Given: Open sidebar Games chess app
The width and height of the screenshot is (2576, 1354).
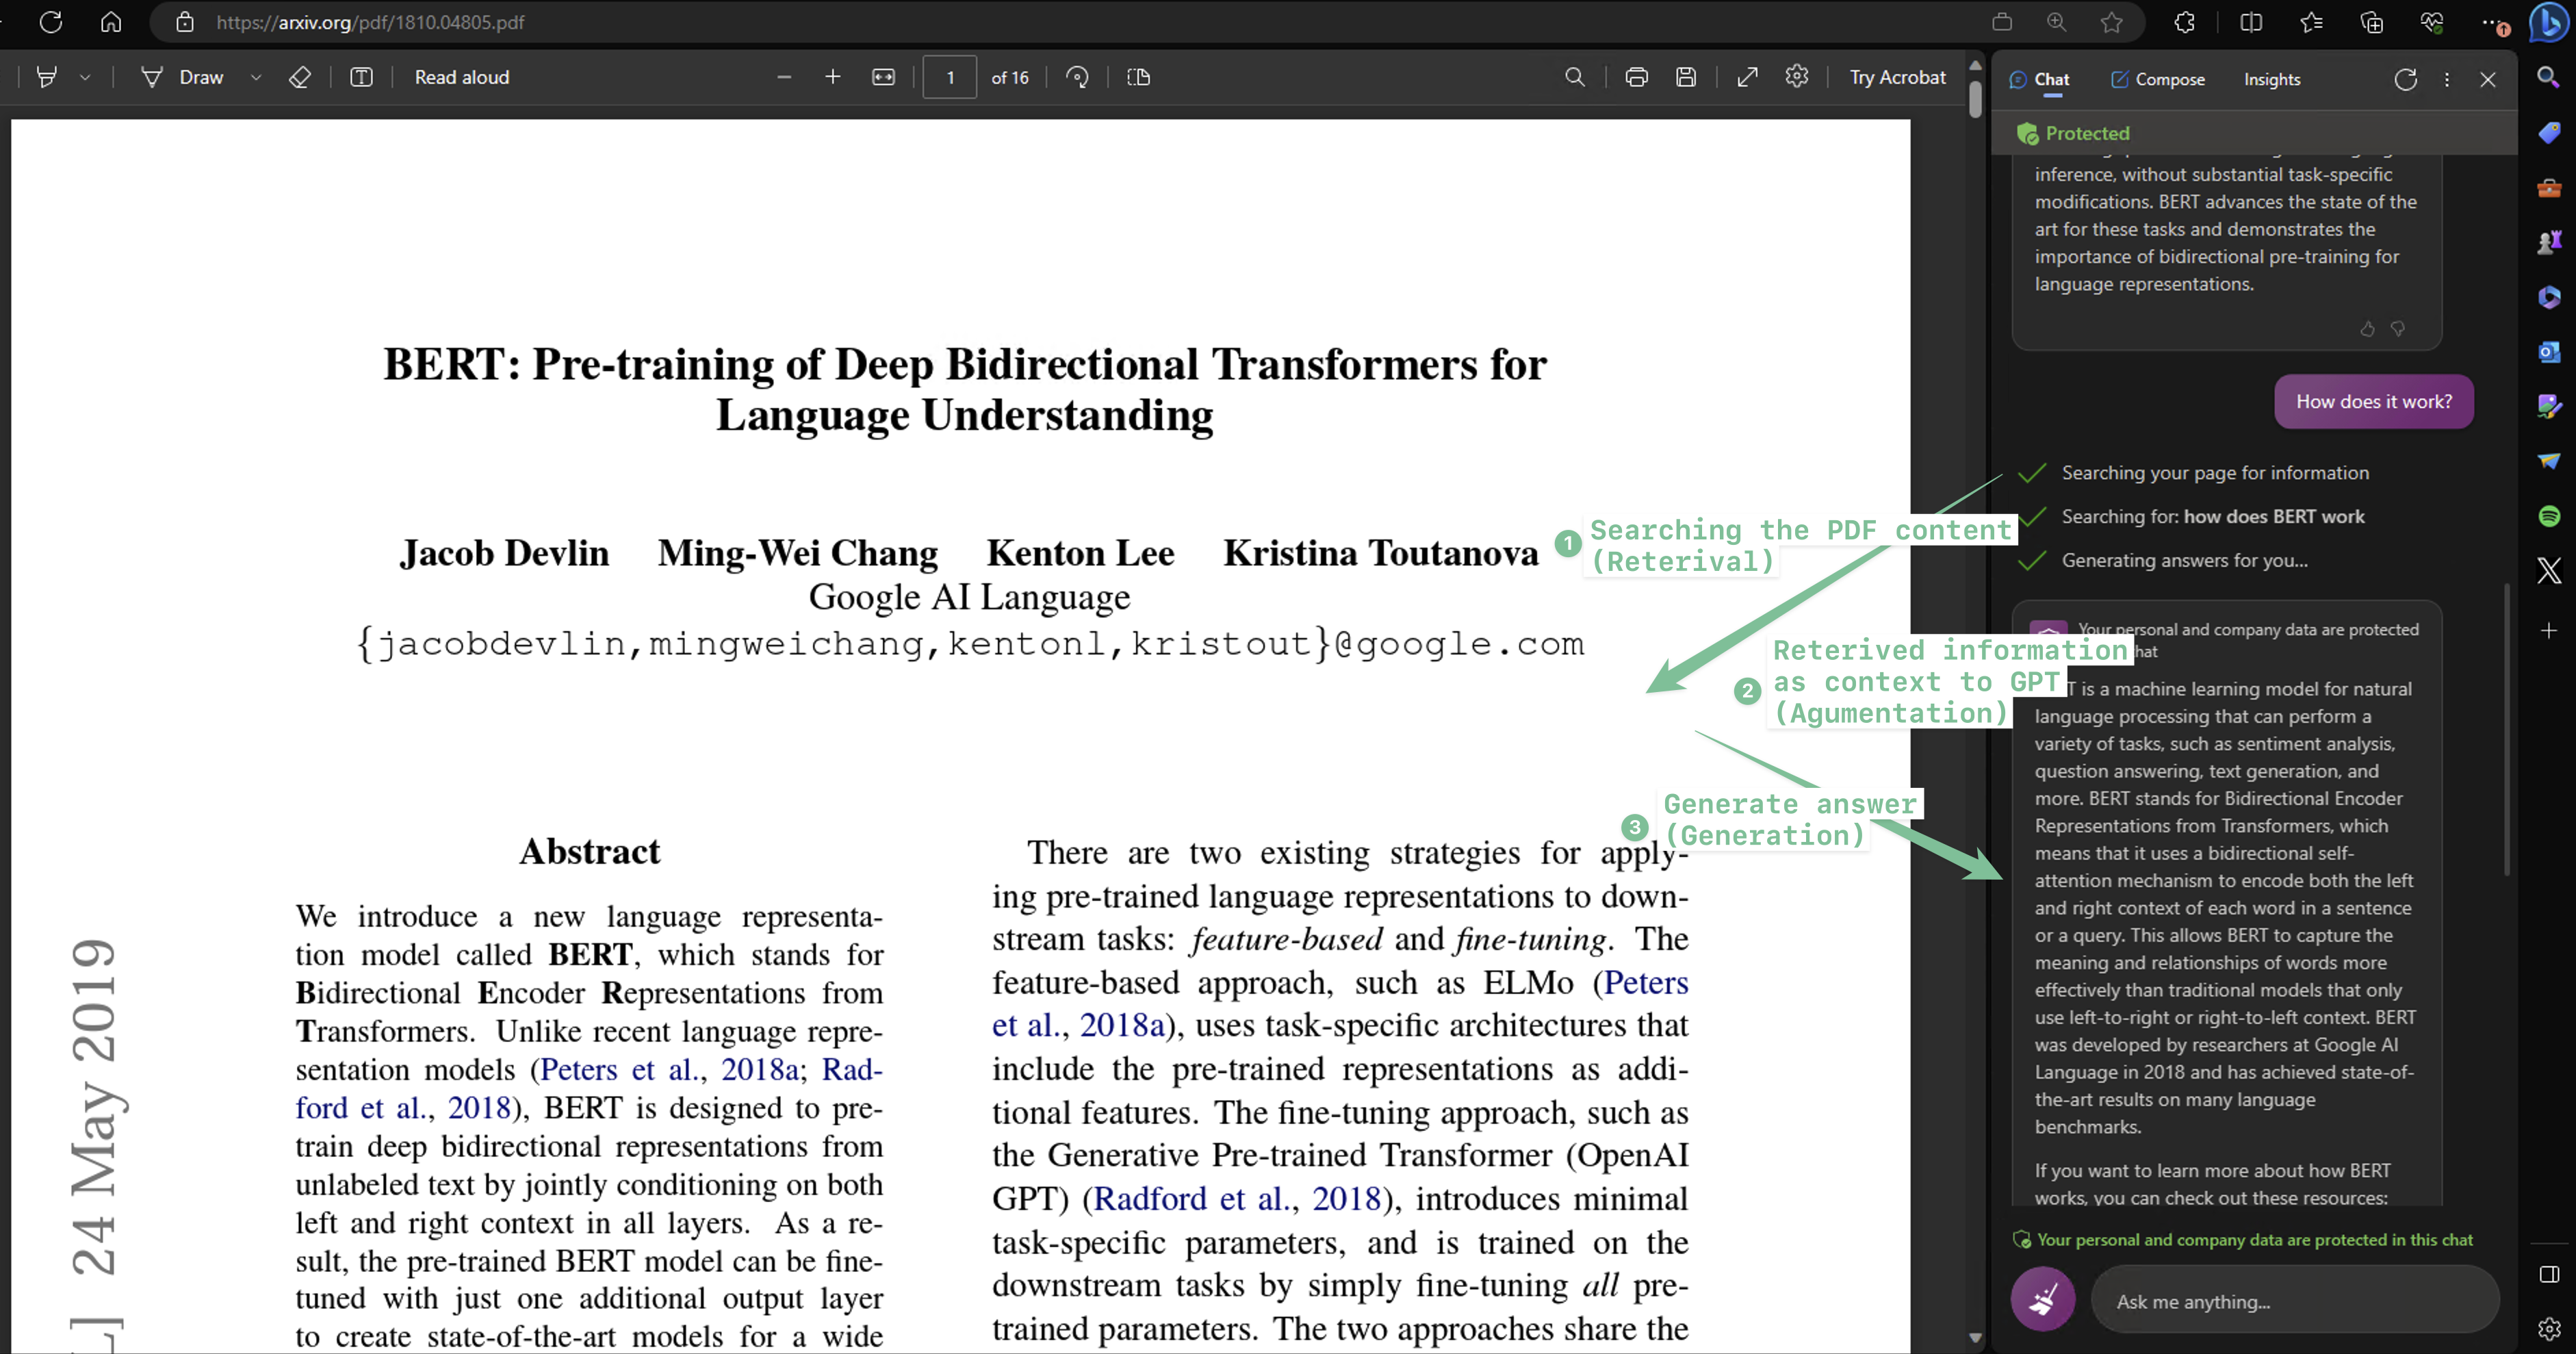Looking at the screenshot, I should coord(2549,241).
